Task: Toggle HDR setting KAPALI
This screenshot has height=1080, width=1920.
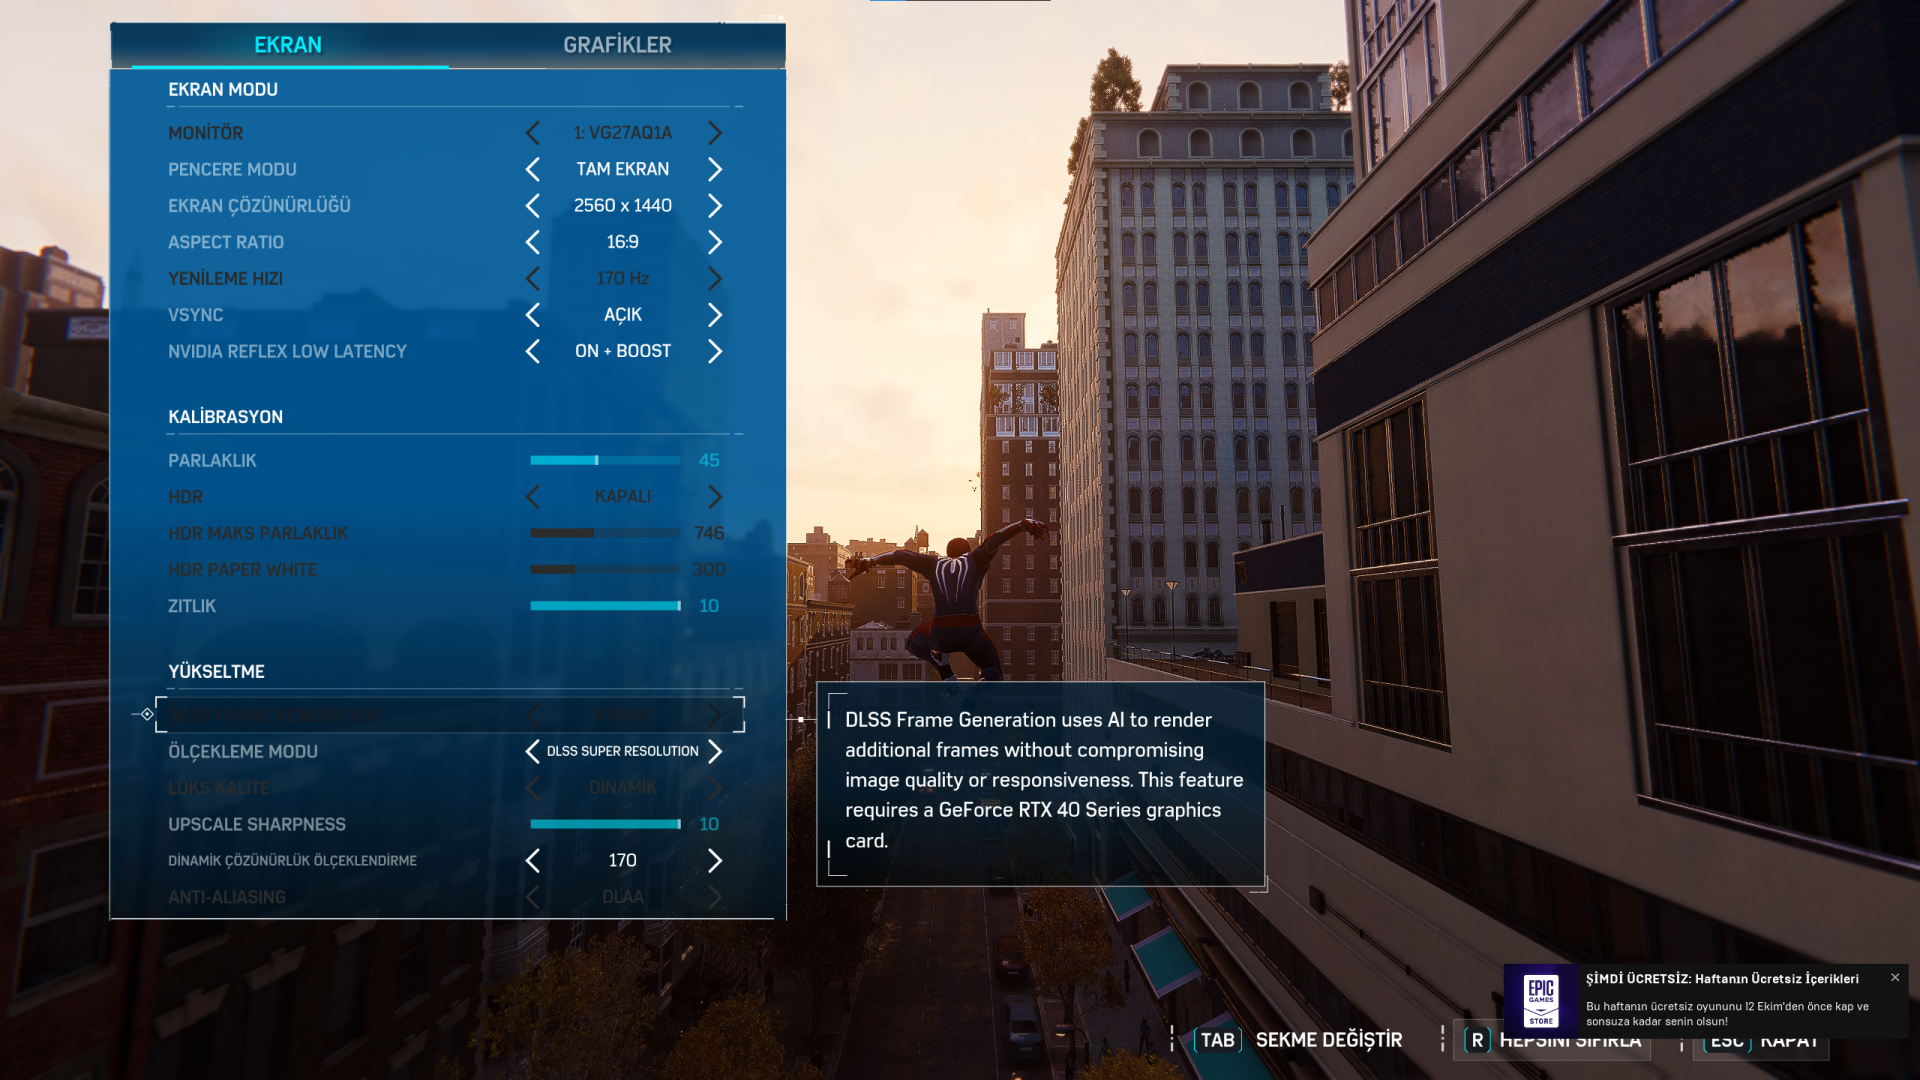Action: tap(622, 497)
